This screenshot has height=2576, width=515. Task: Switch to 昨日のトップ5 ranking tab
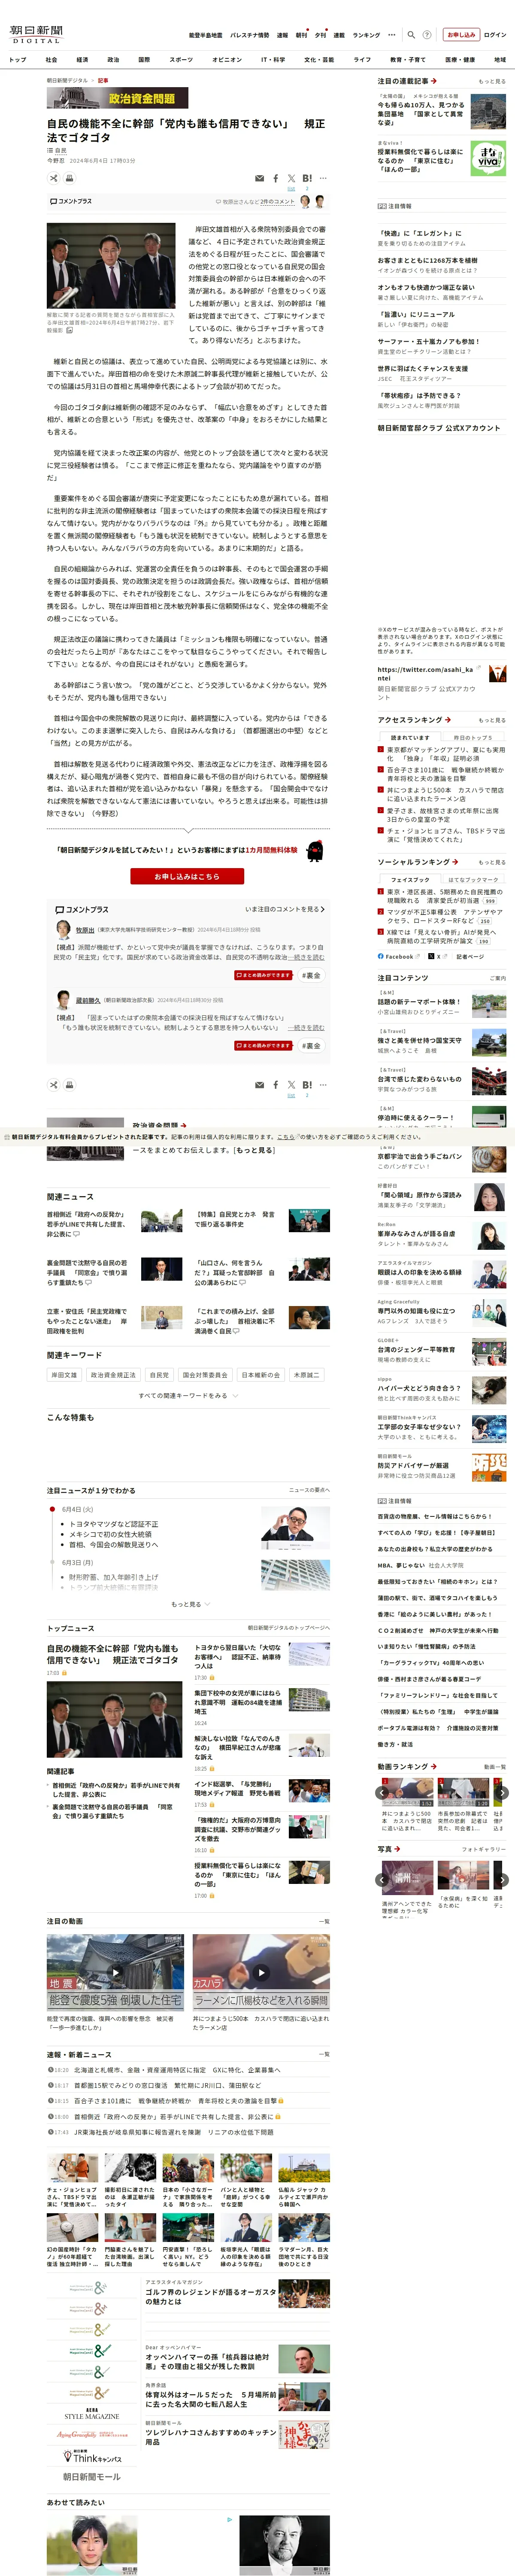tap(473, 738)
